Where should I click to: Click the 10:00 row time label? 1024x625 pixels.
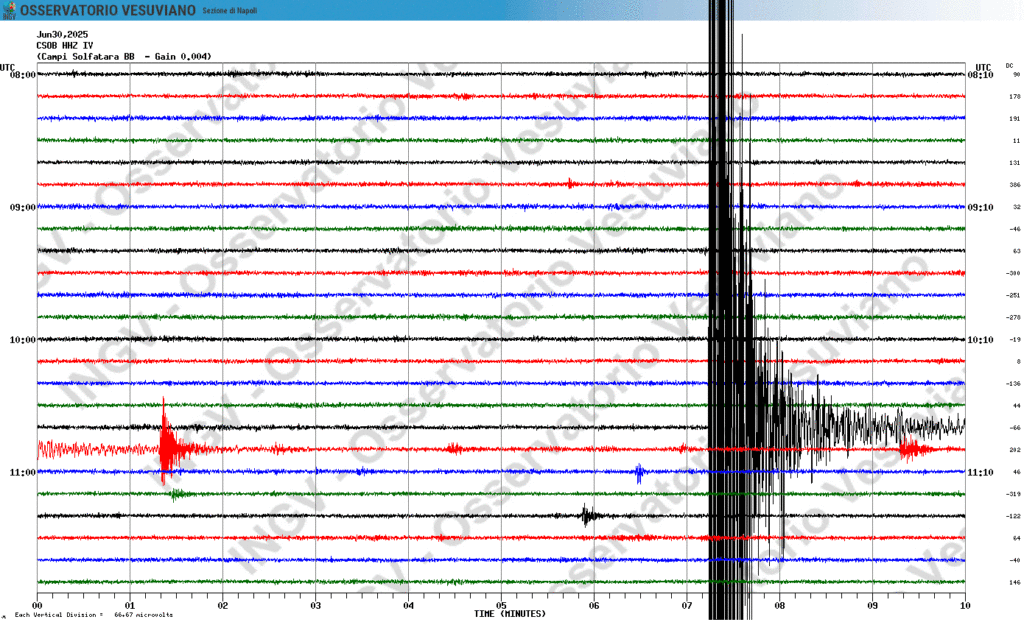(23, 340)
